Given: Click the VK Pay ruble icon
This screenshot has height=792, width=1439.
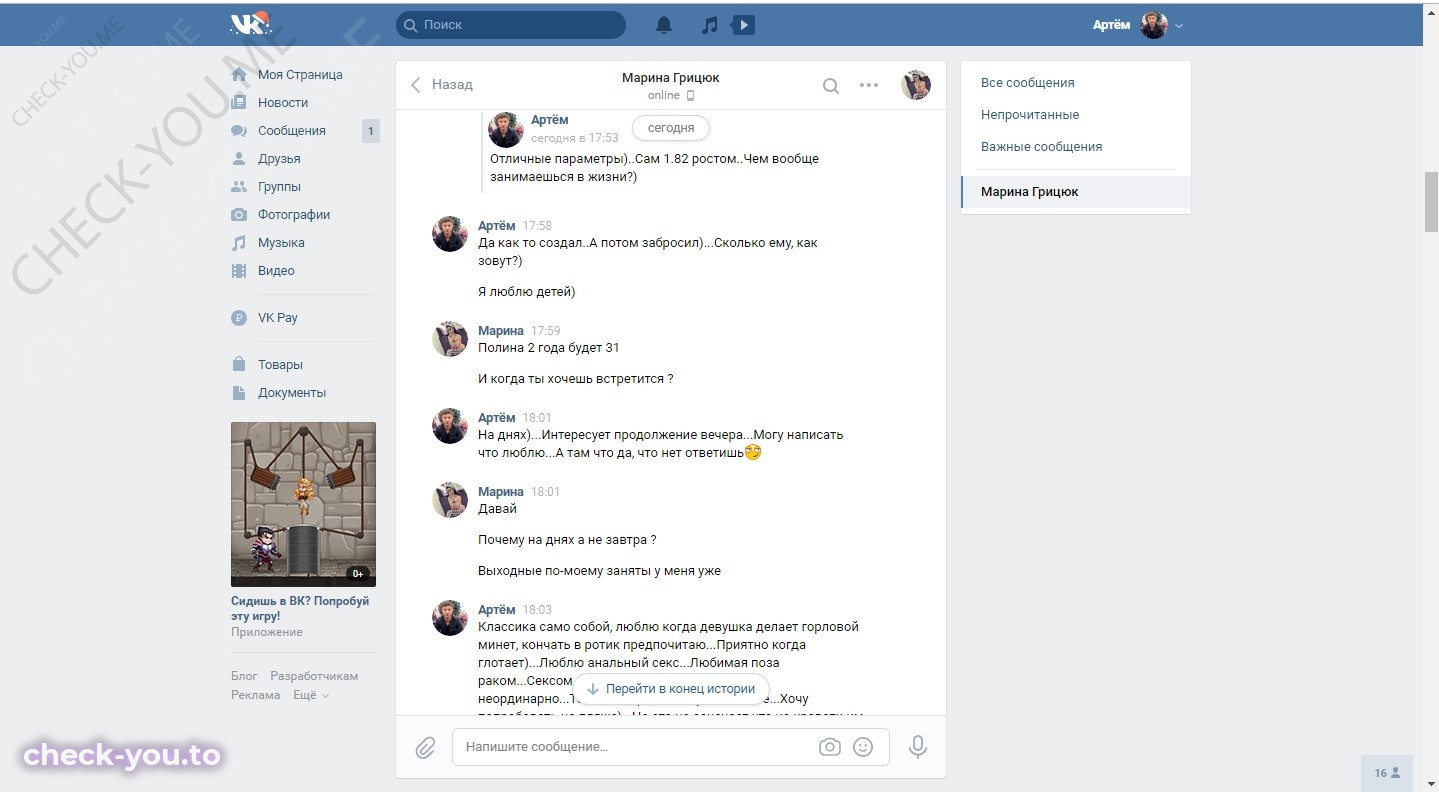Looking at the screenshot, I should [x=239, y=318].
